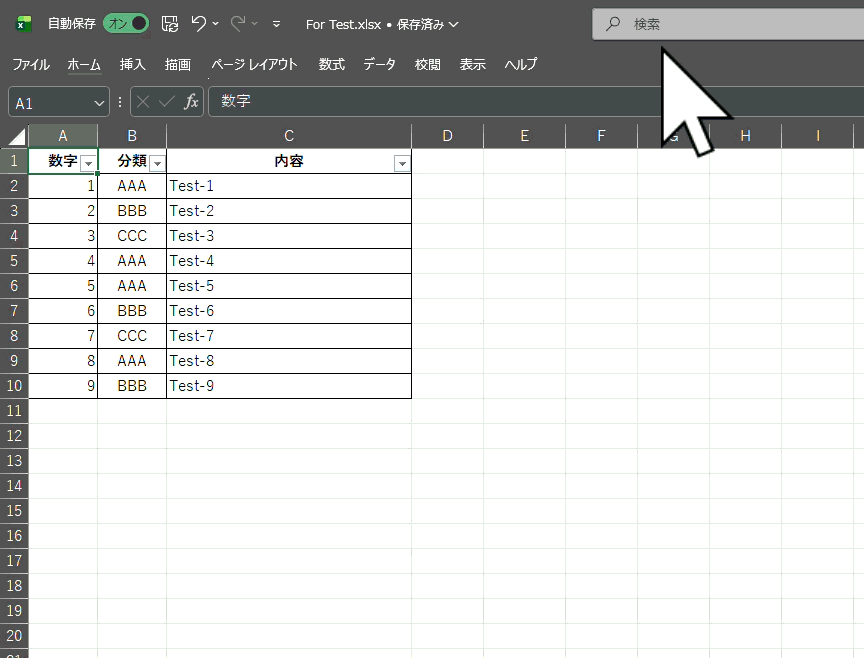Click the formula bar expand dots handle

tap(120, 102)
